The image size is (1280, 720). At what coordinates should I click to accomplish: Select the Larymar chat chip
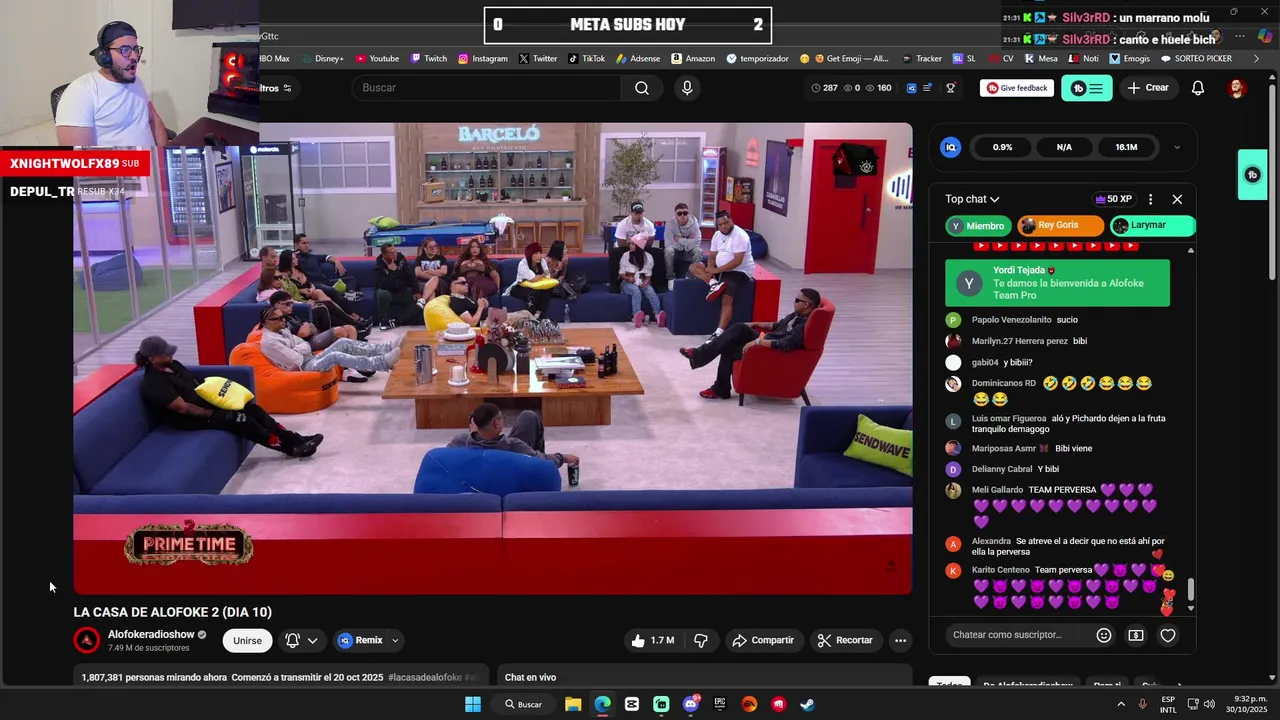pyautogui.click(x=1152, y=226)
